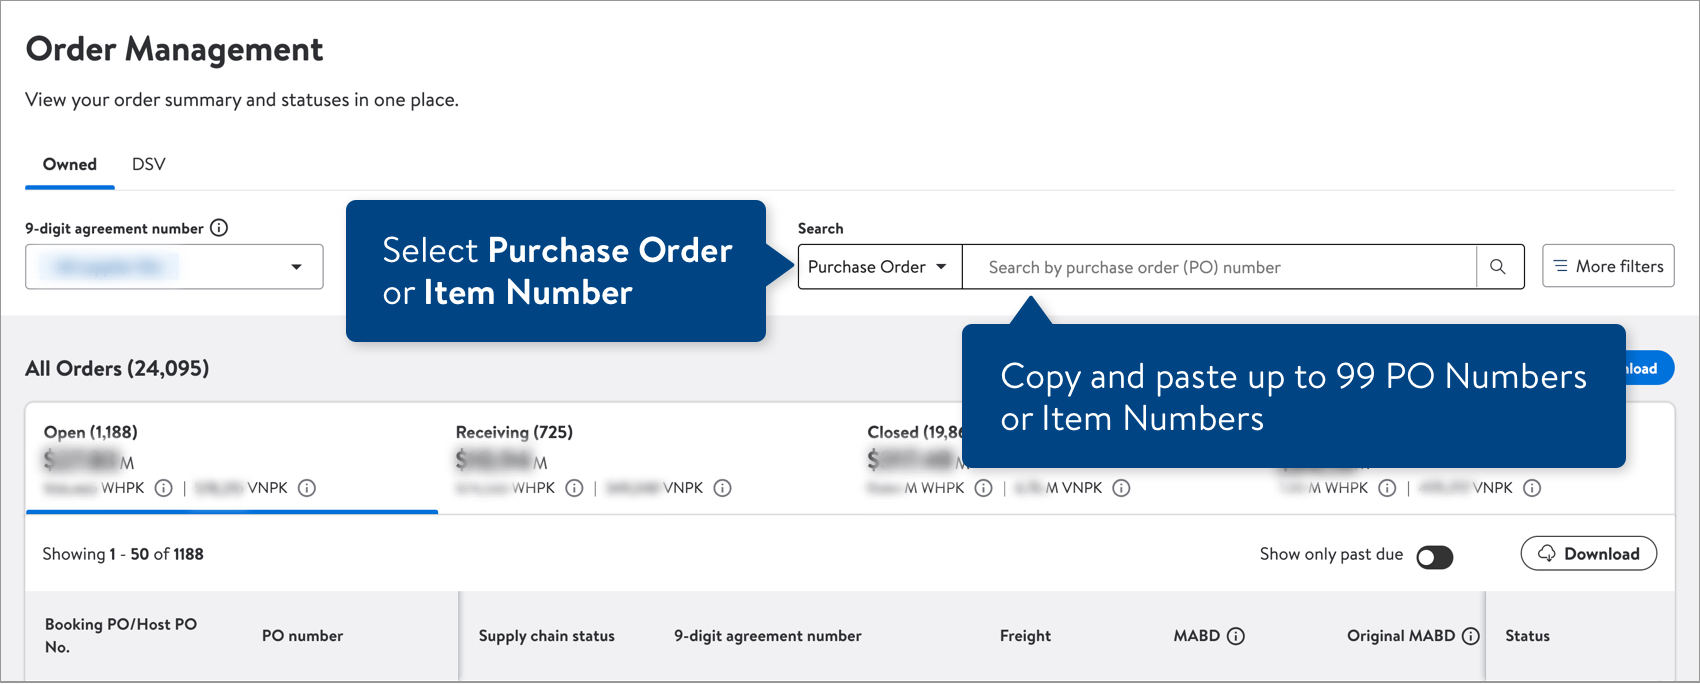This screenshot has width=1700, height=684.
Task: Click the VNPK info icon under Open orders
Action: 307,488
